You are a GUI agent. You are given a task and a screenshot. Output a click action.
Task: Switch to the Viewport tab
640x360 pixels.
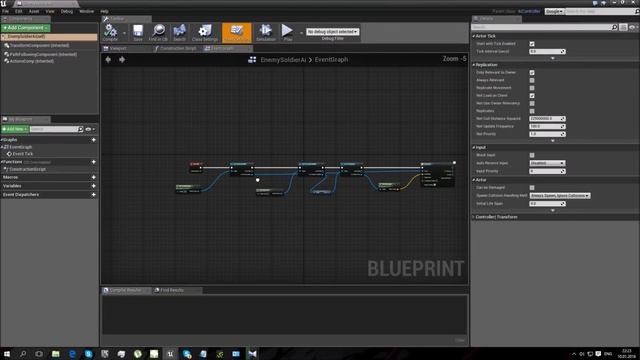tap(118, 48)
